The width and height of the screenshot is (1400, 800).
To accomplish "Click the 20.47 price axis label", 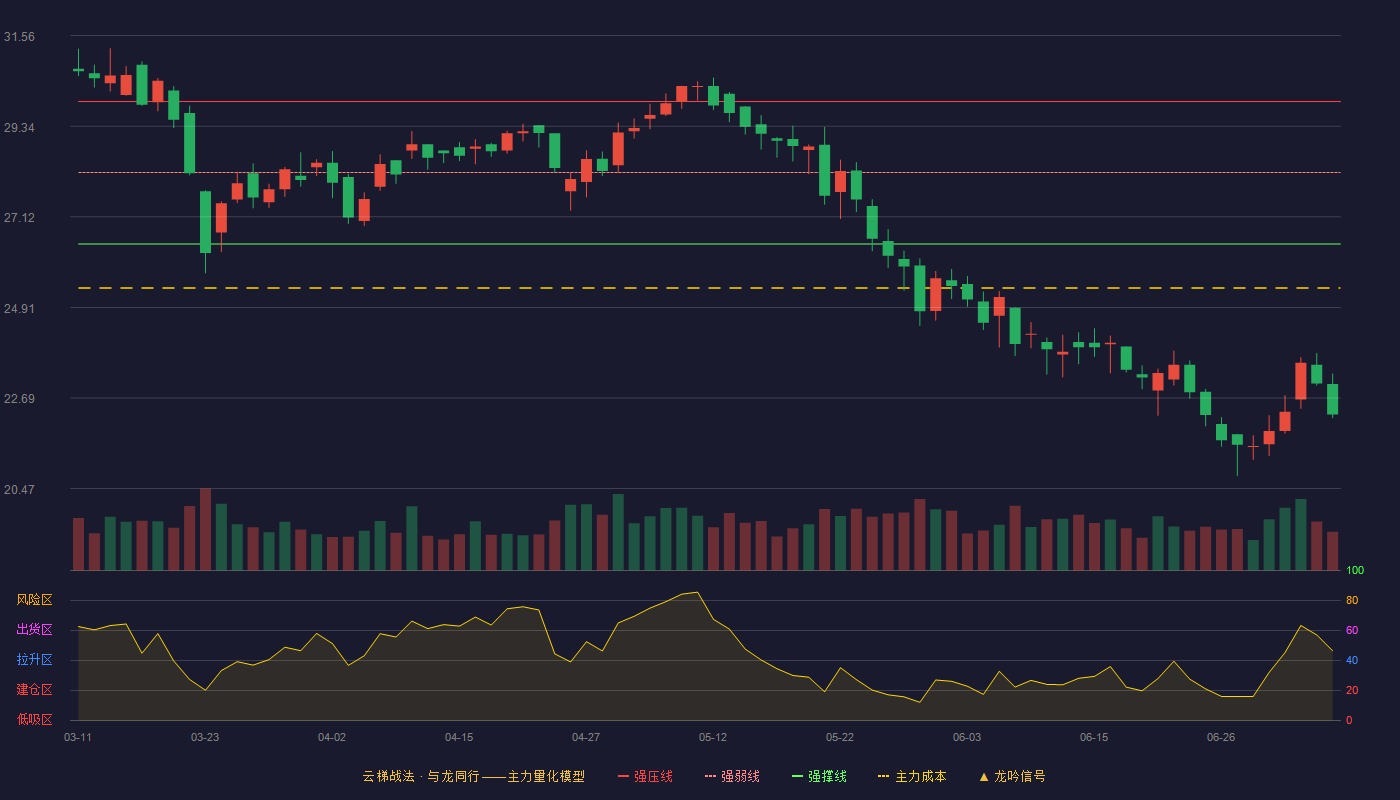I will point(19,490).
